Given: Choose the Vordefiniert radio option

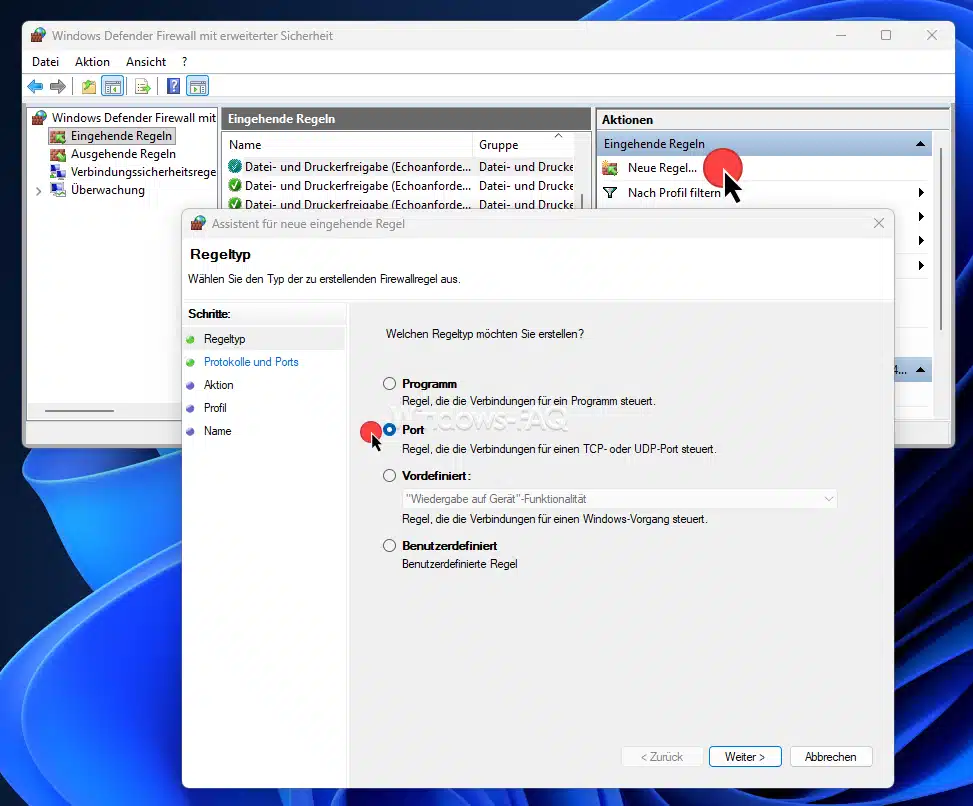Looking at the screenshot, I should click(x=389, y=475).
